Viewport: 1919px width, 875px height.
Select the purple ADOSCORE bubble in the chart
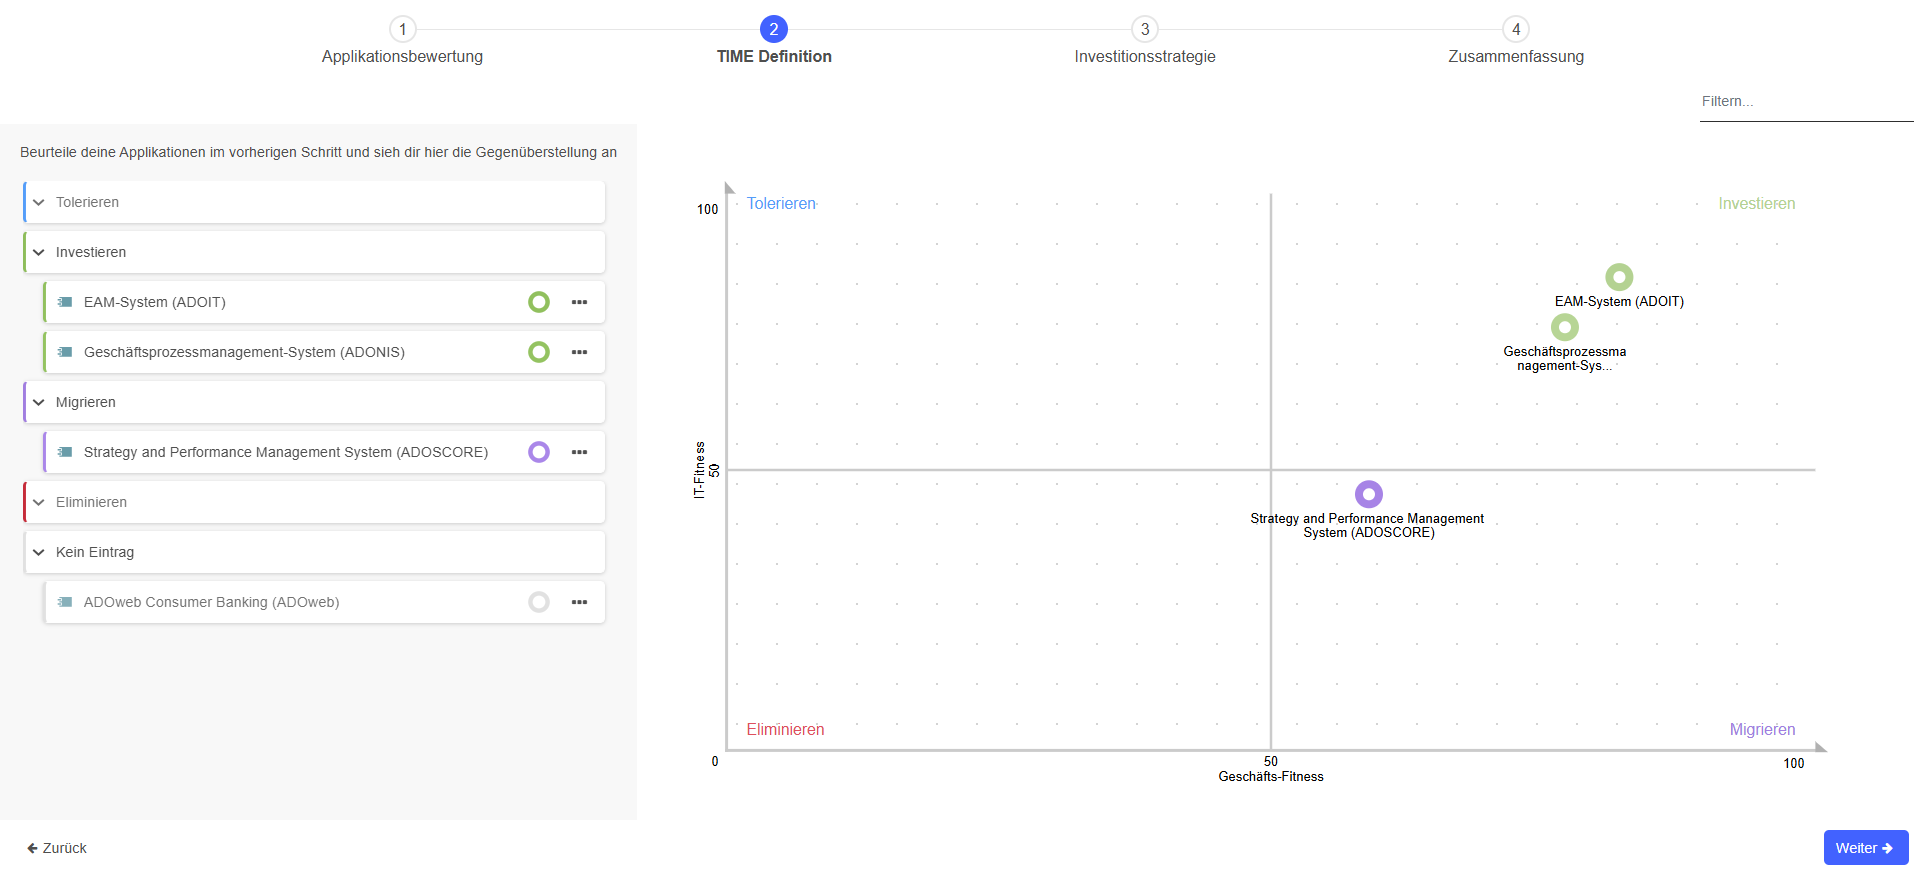tap(1368, 494)
